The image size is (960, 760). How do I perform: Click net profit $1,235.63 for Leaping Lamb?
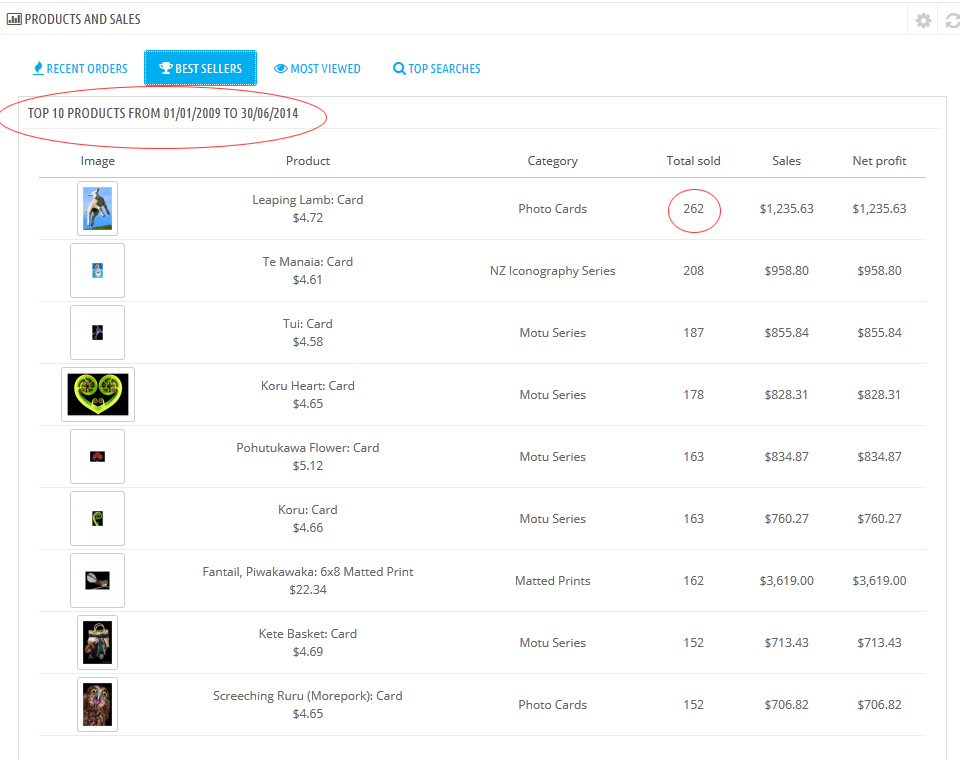pos(880,208)
